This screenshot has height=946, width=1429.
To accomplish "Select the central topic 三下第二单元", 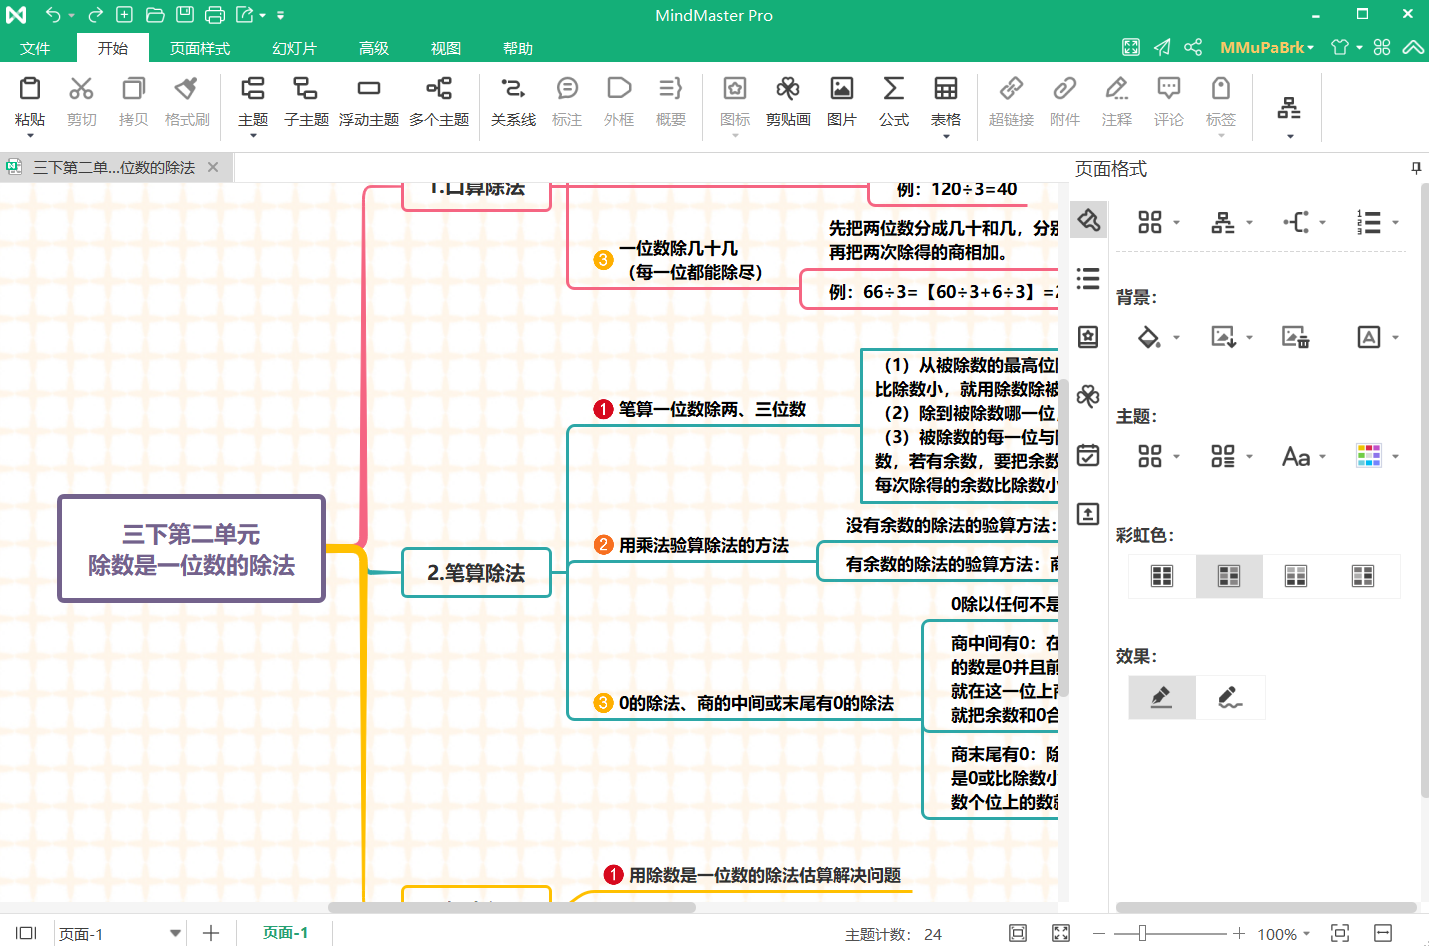I will click(192, 549).
